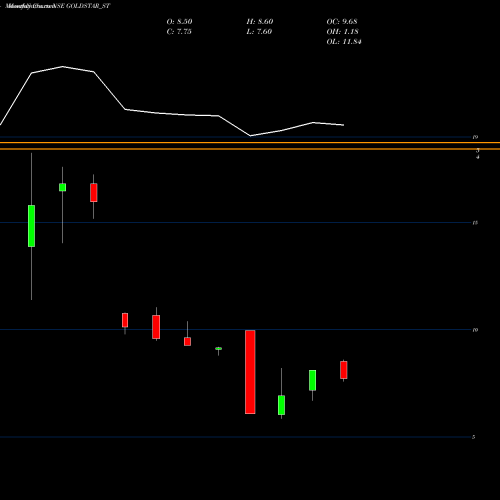The height and width of the screenshot is (500, 500).
Task: Select the tallest green candle with long wicks
Action: click(31, 226)
